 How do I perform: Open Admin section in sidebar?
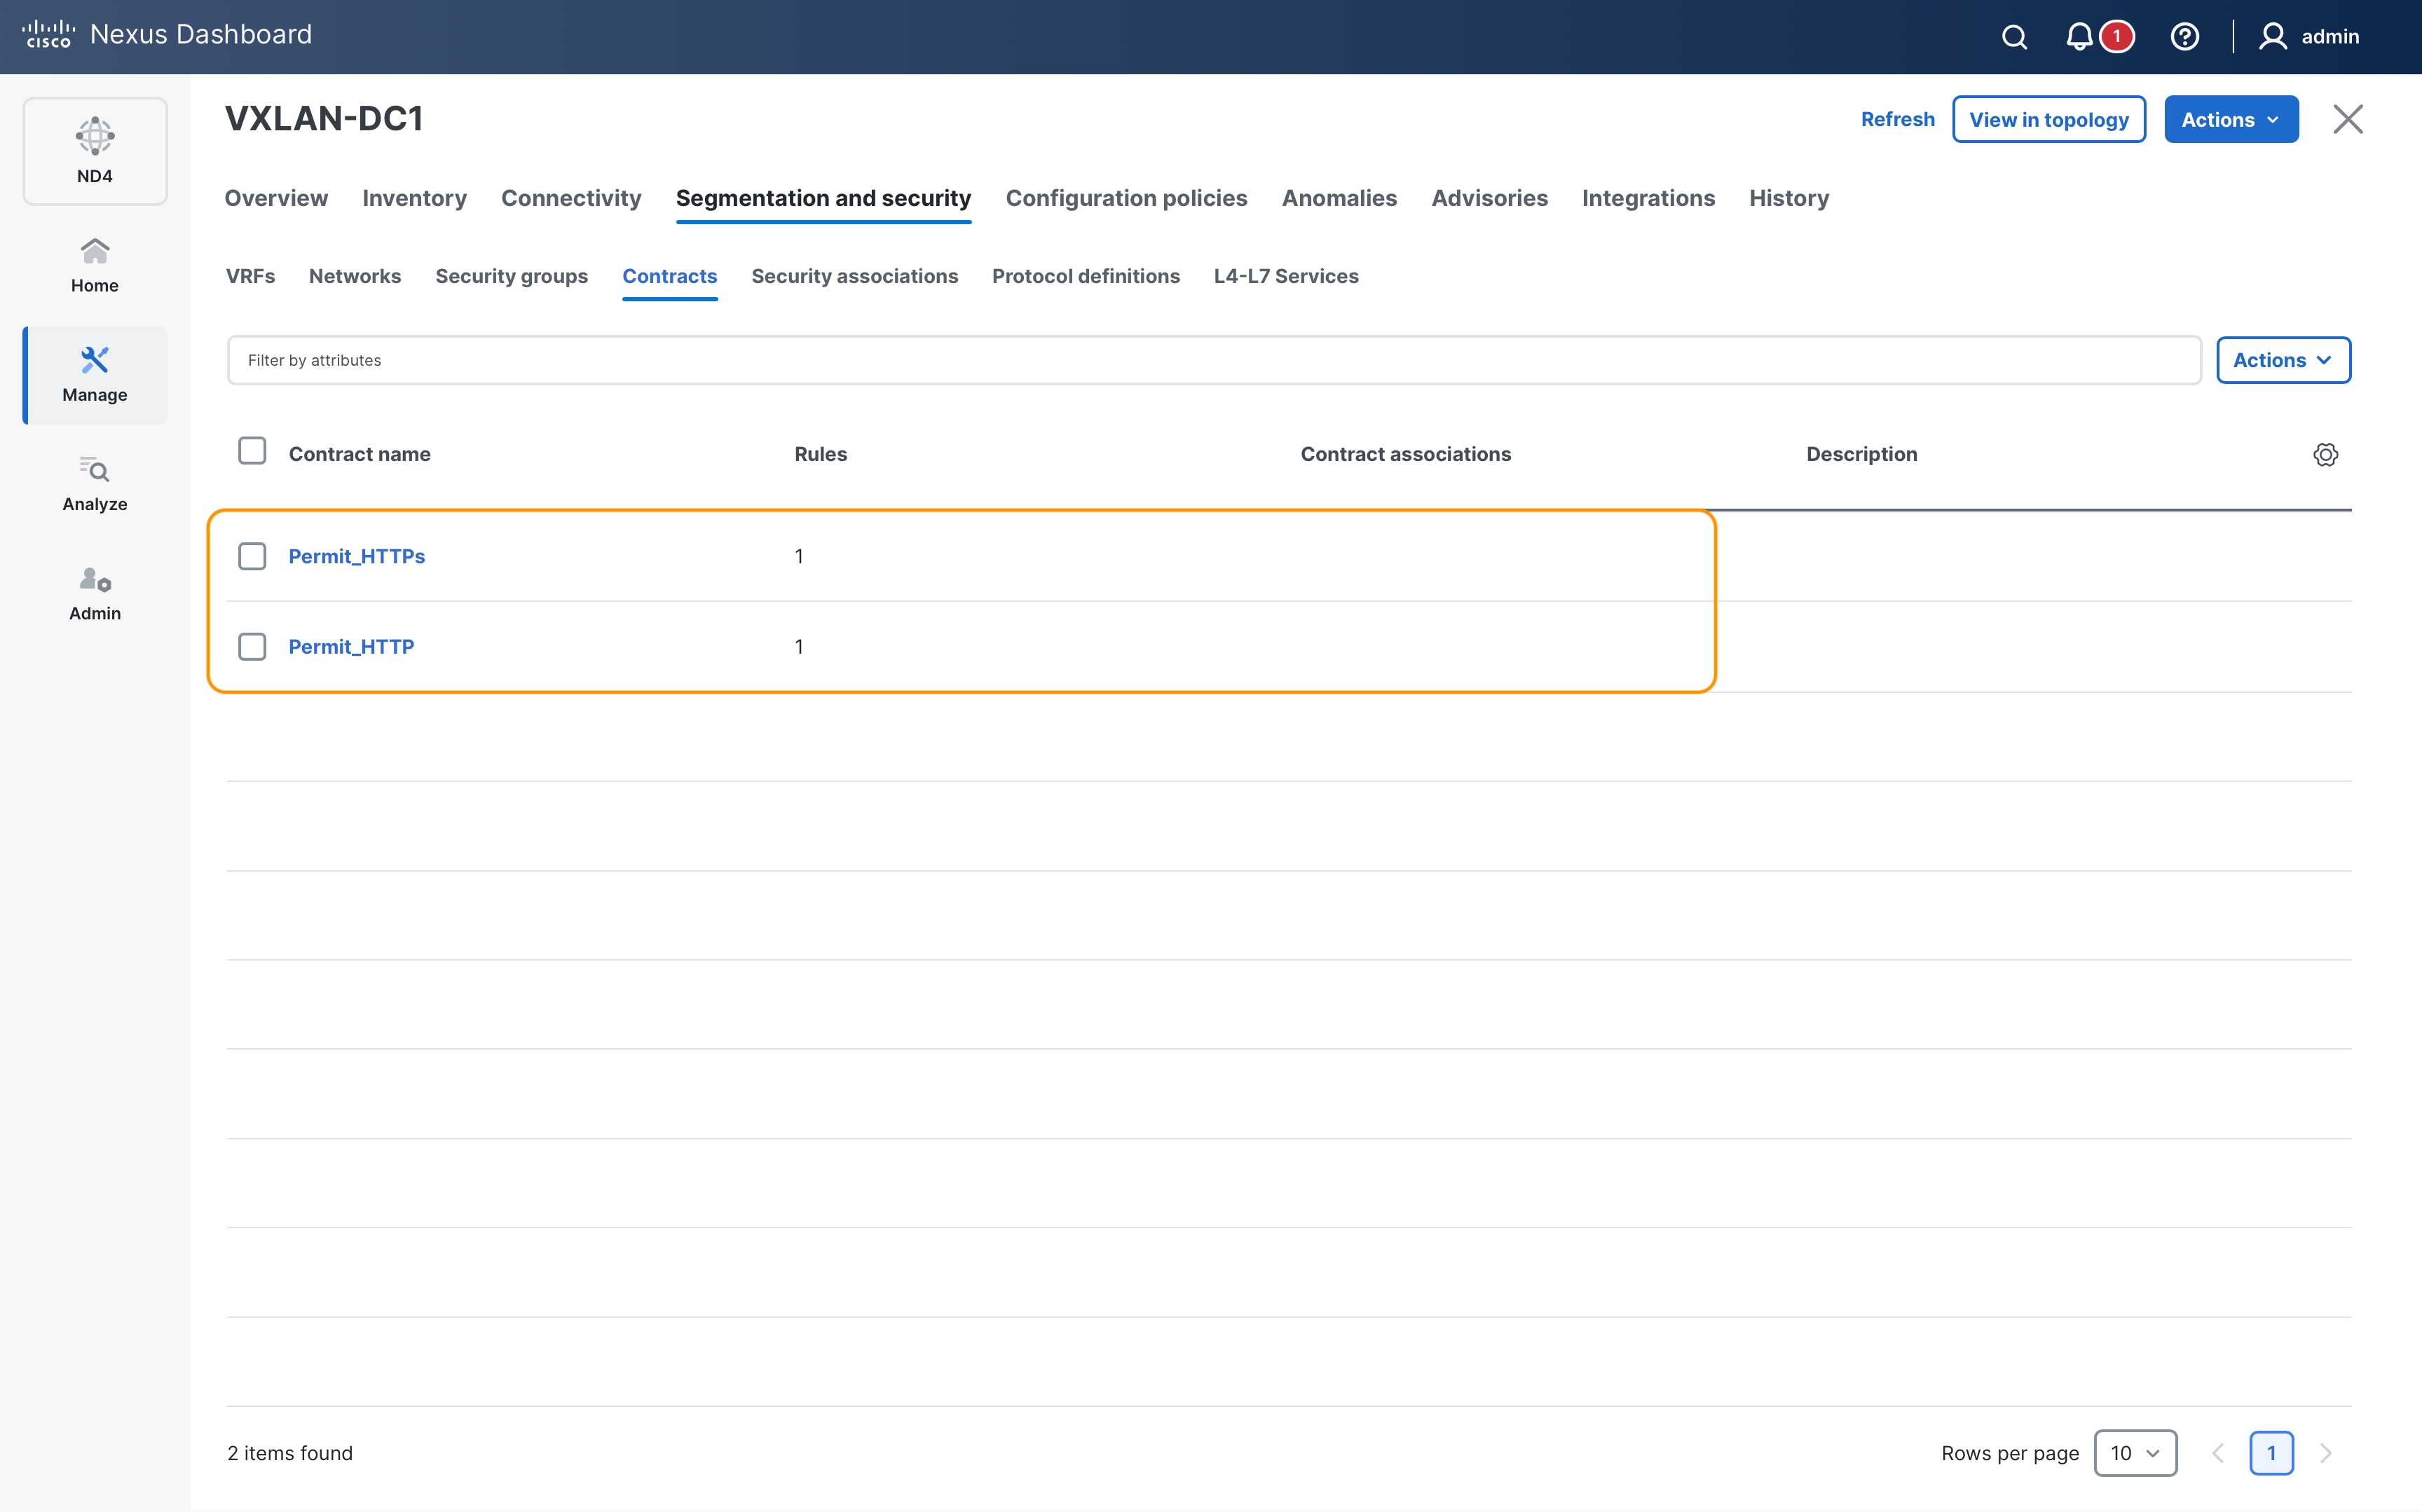pos(95,594)
